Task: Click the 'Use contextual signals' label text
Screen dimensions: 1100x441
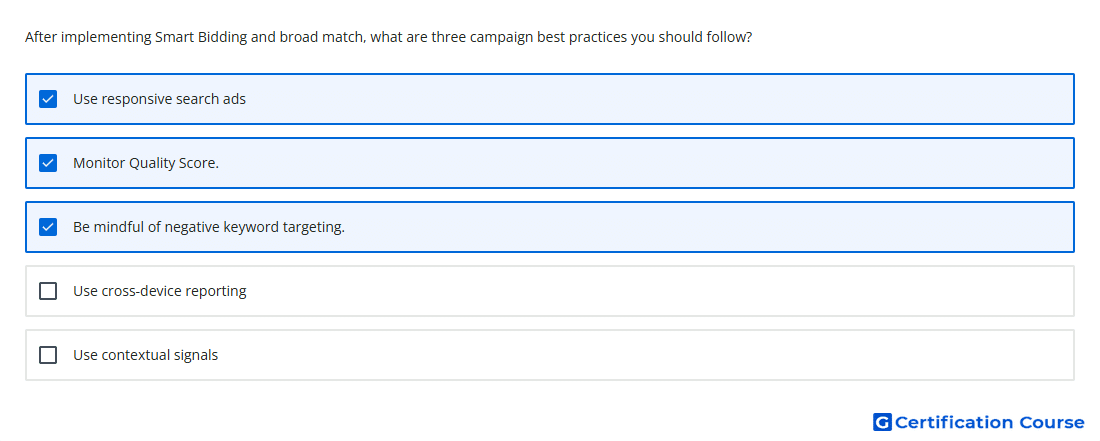Action: click(x=145, y=355)
